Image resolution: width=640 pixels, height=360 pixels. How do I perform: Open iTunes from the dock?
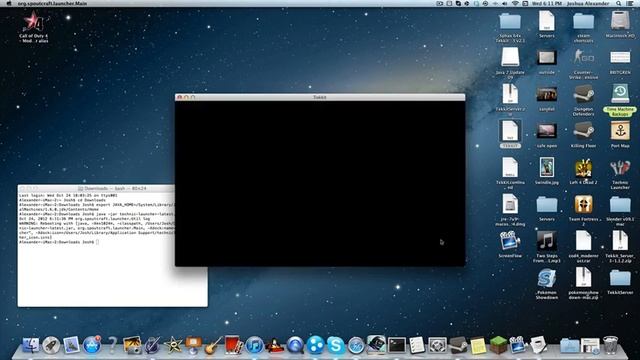click(254, 345)
